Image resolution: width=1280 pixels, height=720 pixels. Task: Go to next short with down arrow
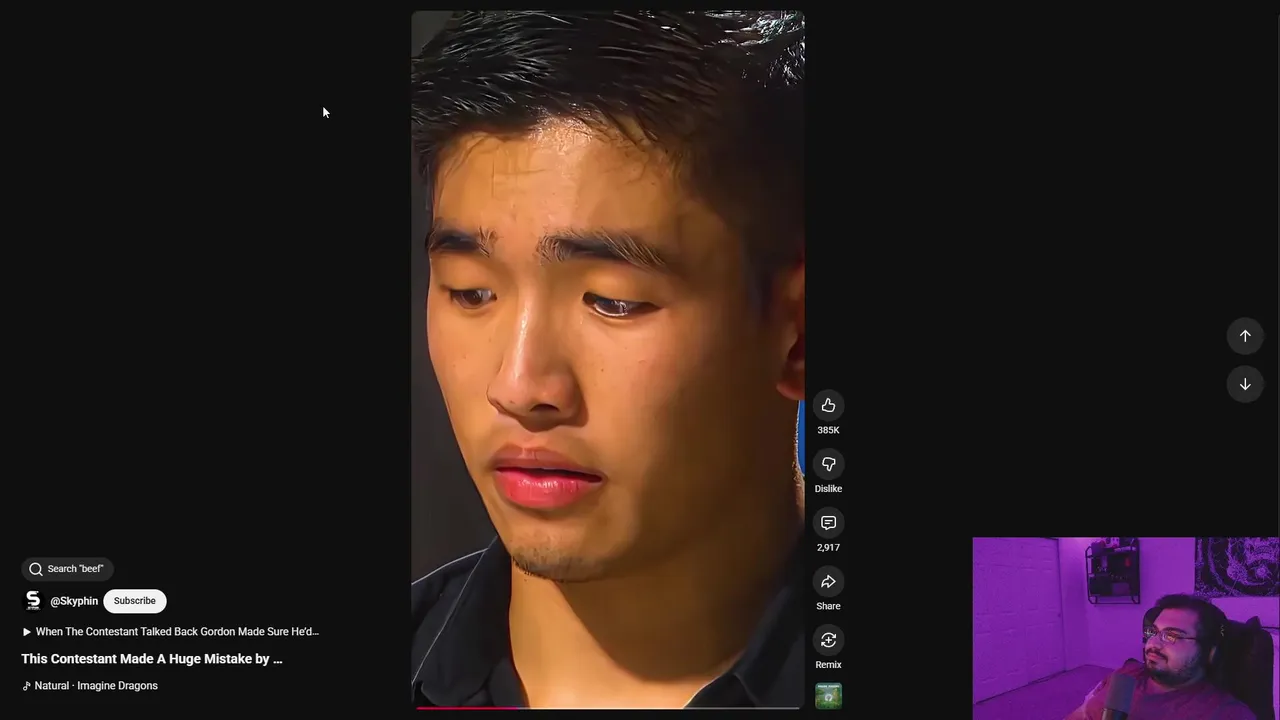point(1245,384)
